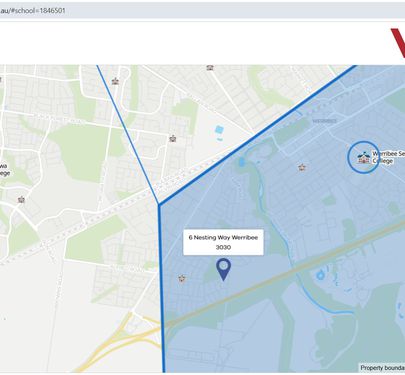This screenshot has width=405, height=375.
Task: Select the circled Werribee Secondary College school icon
Action: click(x=363, y=157)
